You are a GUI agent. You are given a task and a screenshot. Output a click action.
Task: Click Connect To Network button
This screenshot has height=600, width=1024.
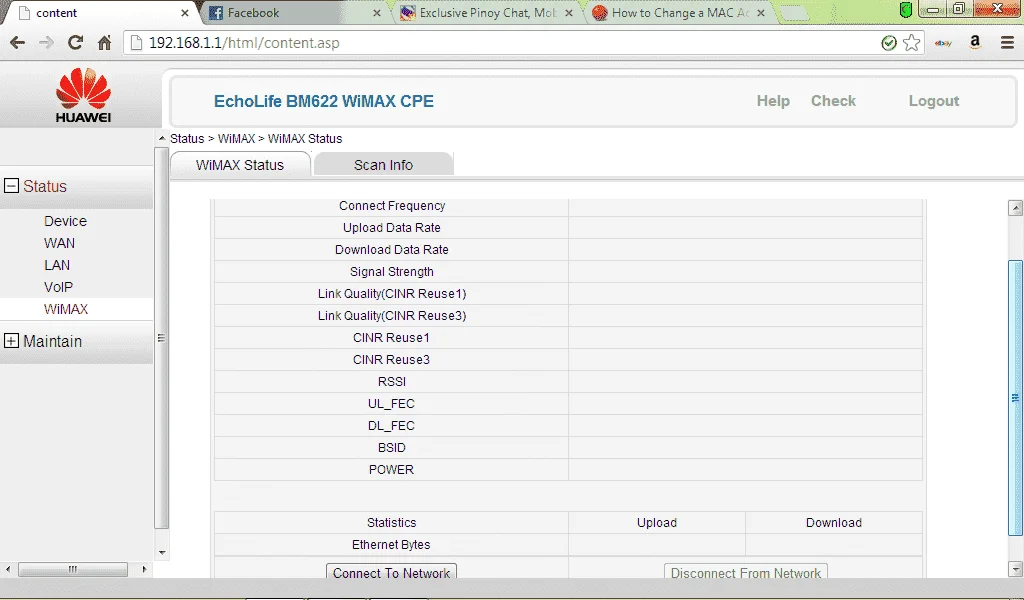[x=391, y=573]
